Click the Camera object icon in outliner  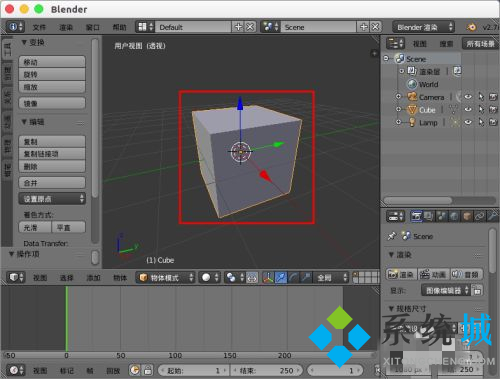(x=412, y=97)
